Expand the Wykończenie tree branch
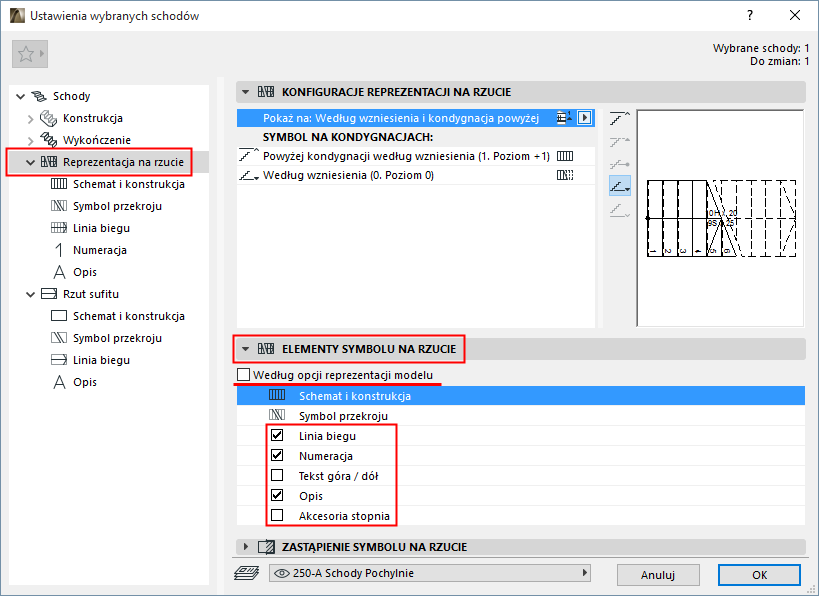This screenshot has width=819, height=596. pyautogui.click(x=30, y=141)
